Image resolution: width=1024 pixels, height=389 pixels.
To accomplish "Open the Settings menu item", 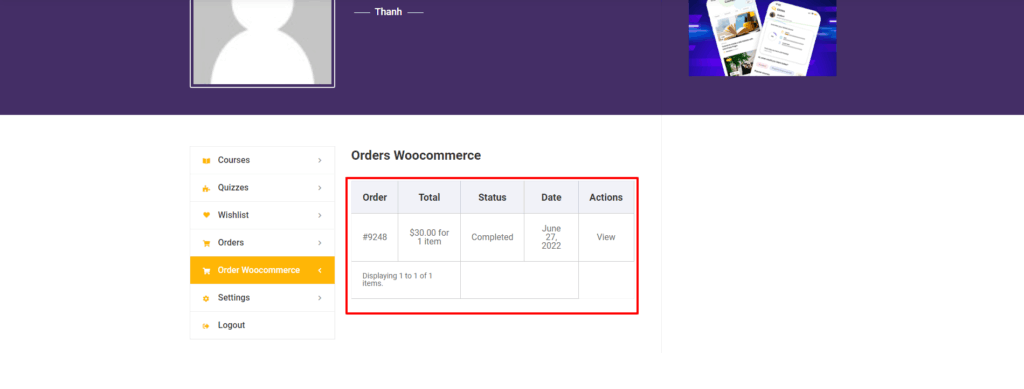I will tap(263, 298).
